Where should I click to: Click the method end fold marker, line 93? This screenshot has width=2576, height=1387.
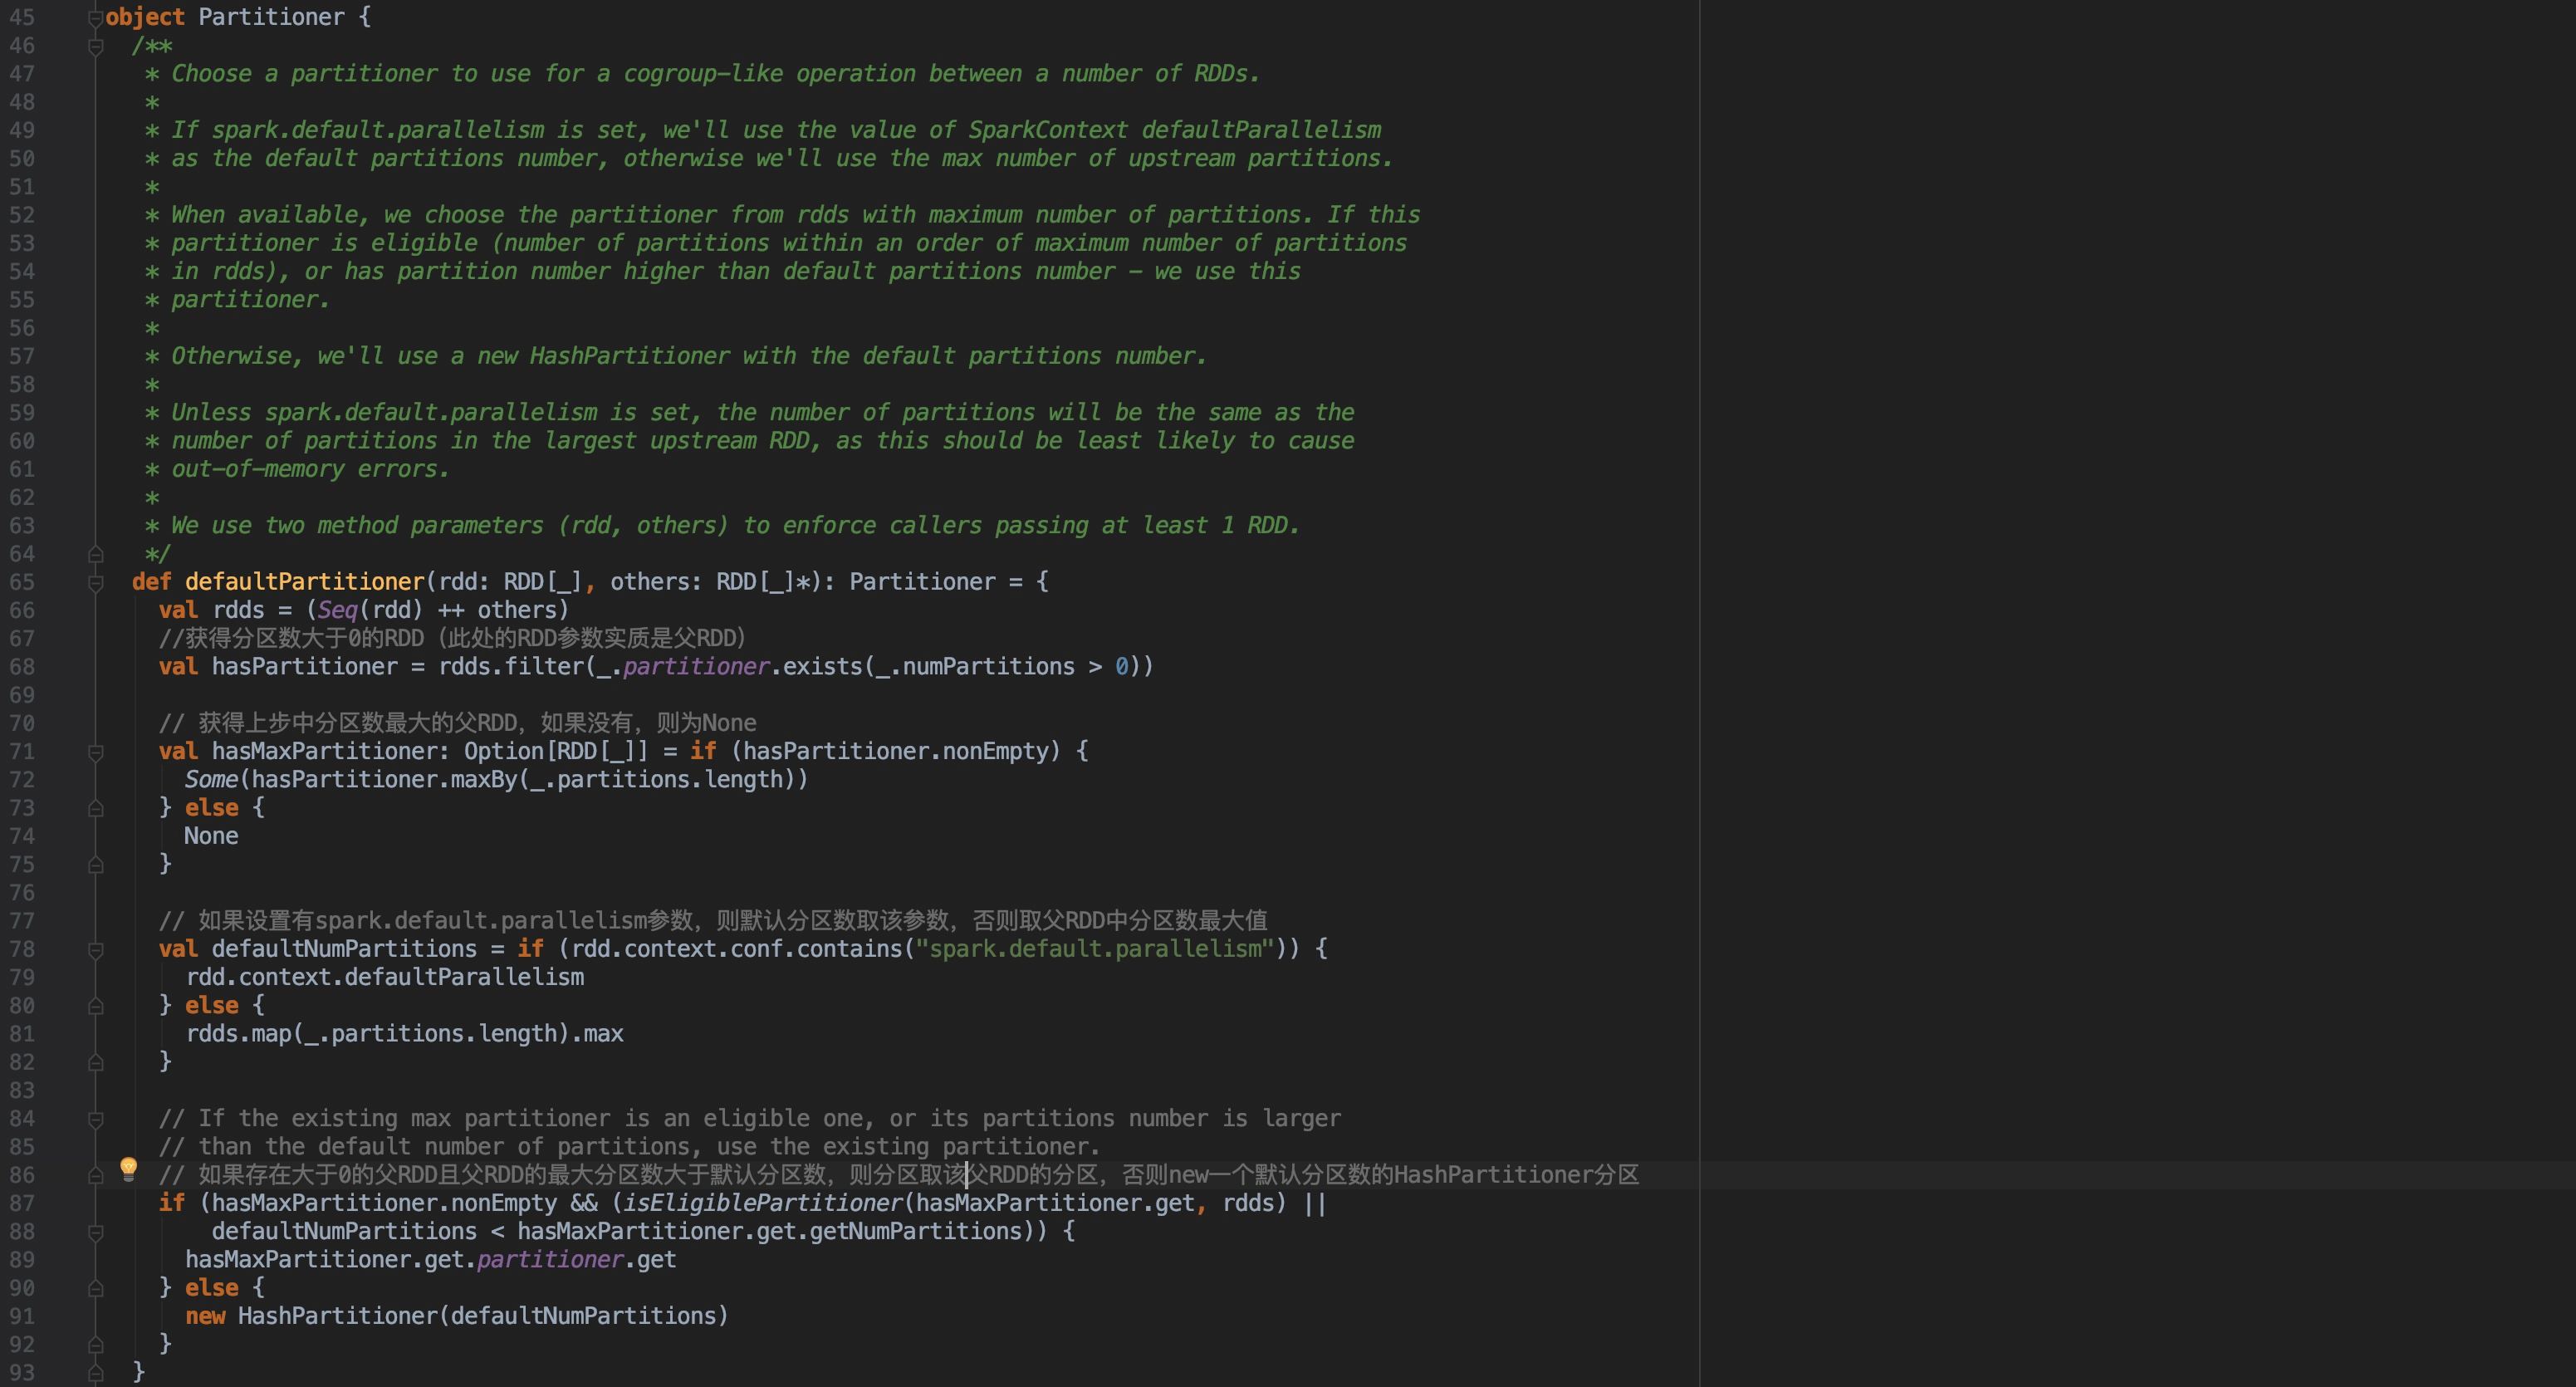point(96,1373)
